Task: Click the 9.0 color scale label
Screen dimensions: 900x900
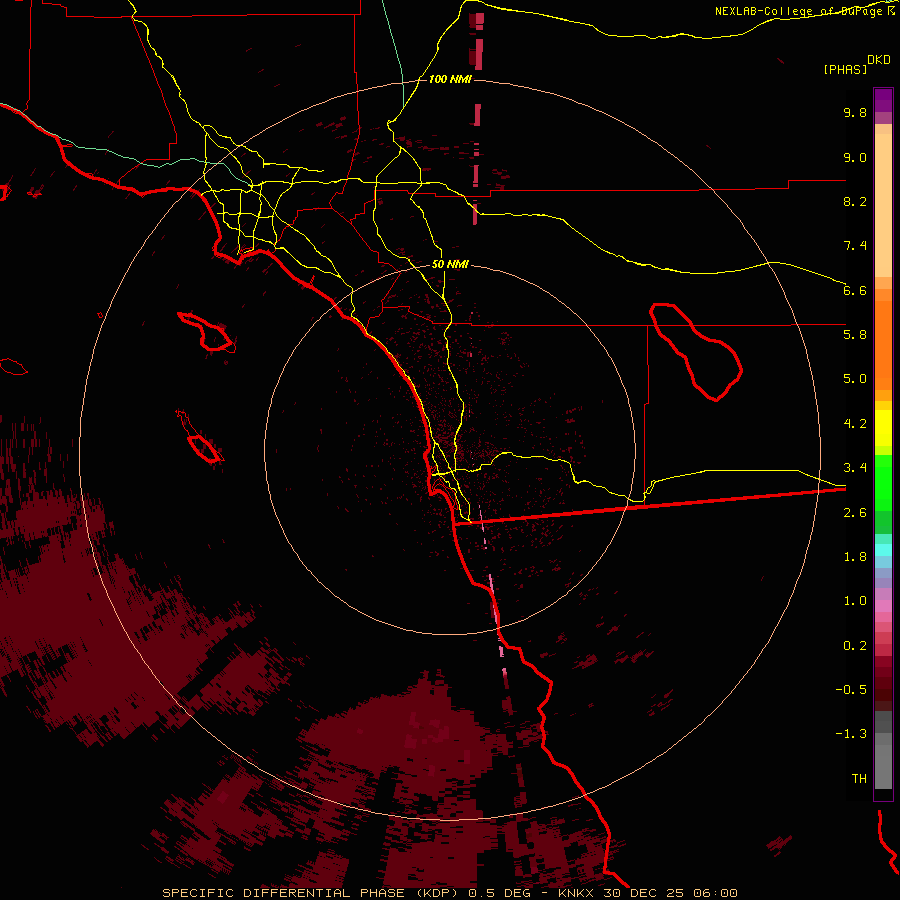Action: [855, 157]
